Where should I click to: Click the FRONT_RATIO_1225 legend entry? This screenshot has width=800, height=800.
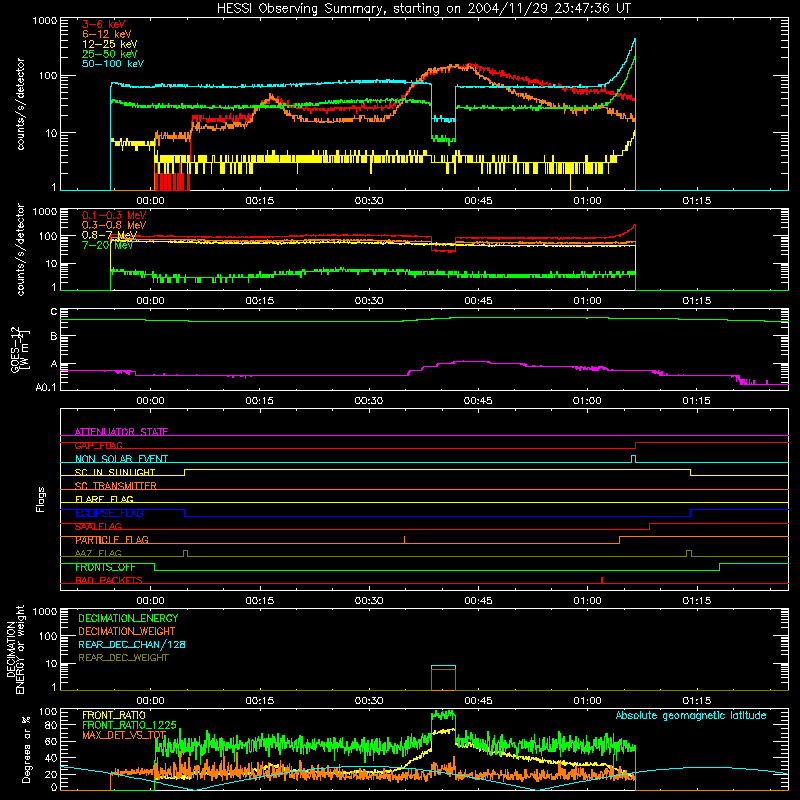point(129,725)
